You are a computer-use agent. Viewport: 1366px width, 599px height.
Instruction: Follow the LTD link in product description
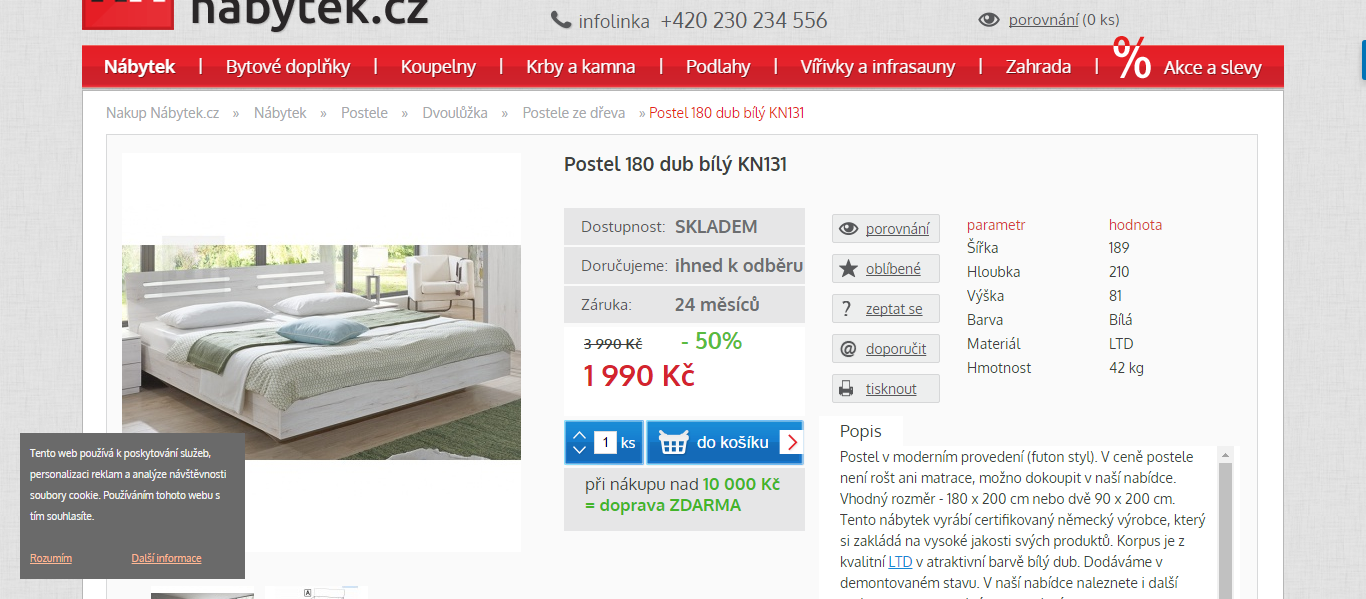900,562
